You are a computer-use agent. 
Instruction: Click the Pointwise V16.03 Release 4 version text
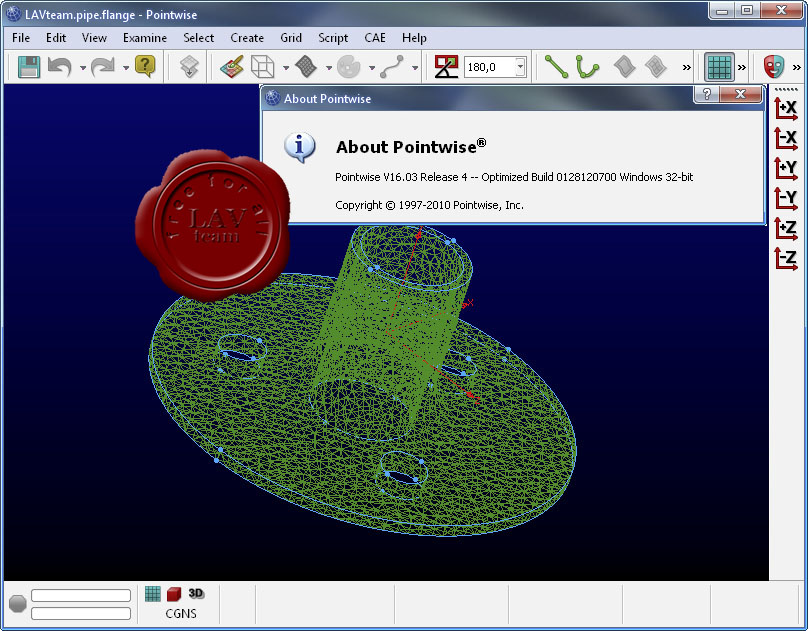pyautogui.click(x=514, y=177)
